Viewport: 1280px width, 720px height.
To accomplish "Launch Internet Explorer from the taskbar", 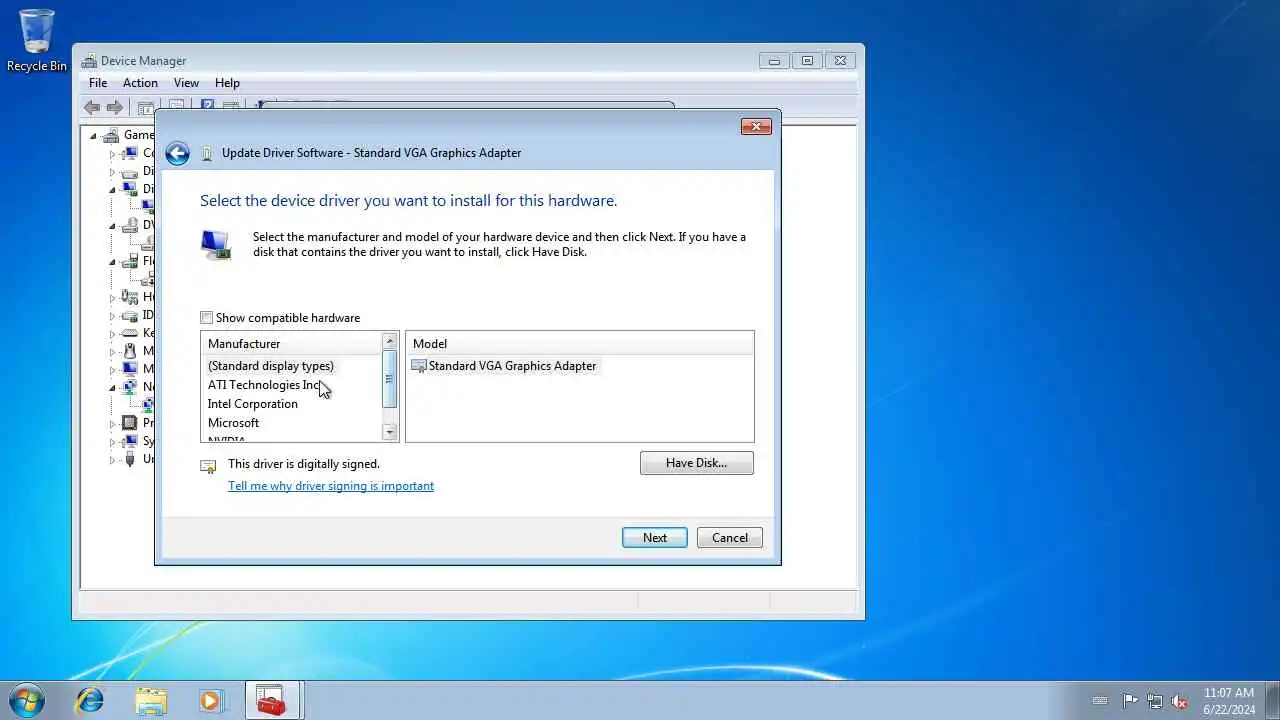I will (x=90, y=700).
